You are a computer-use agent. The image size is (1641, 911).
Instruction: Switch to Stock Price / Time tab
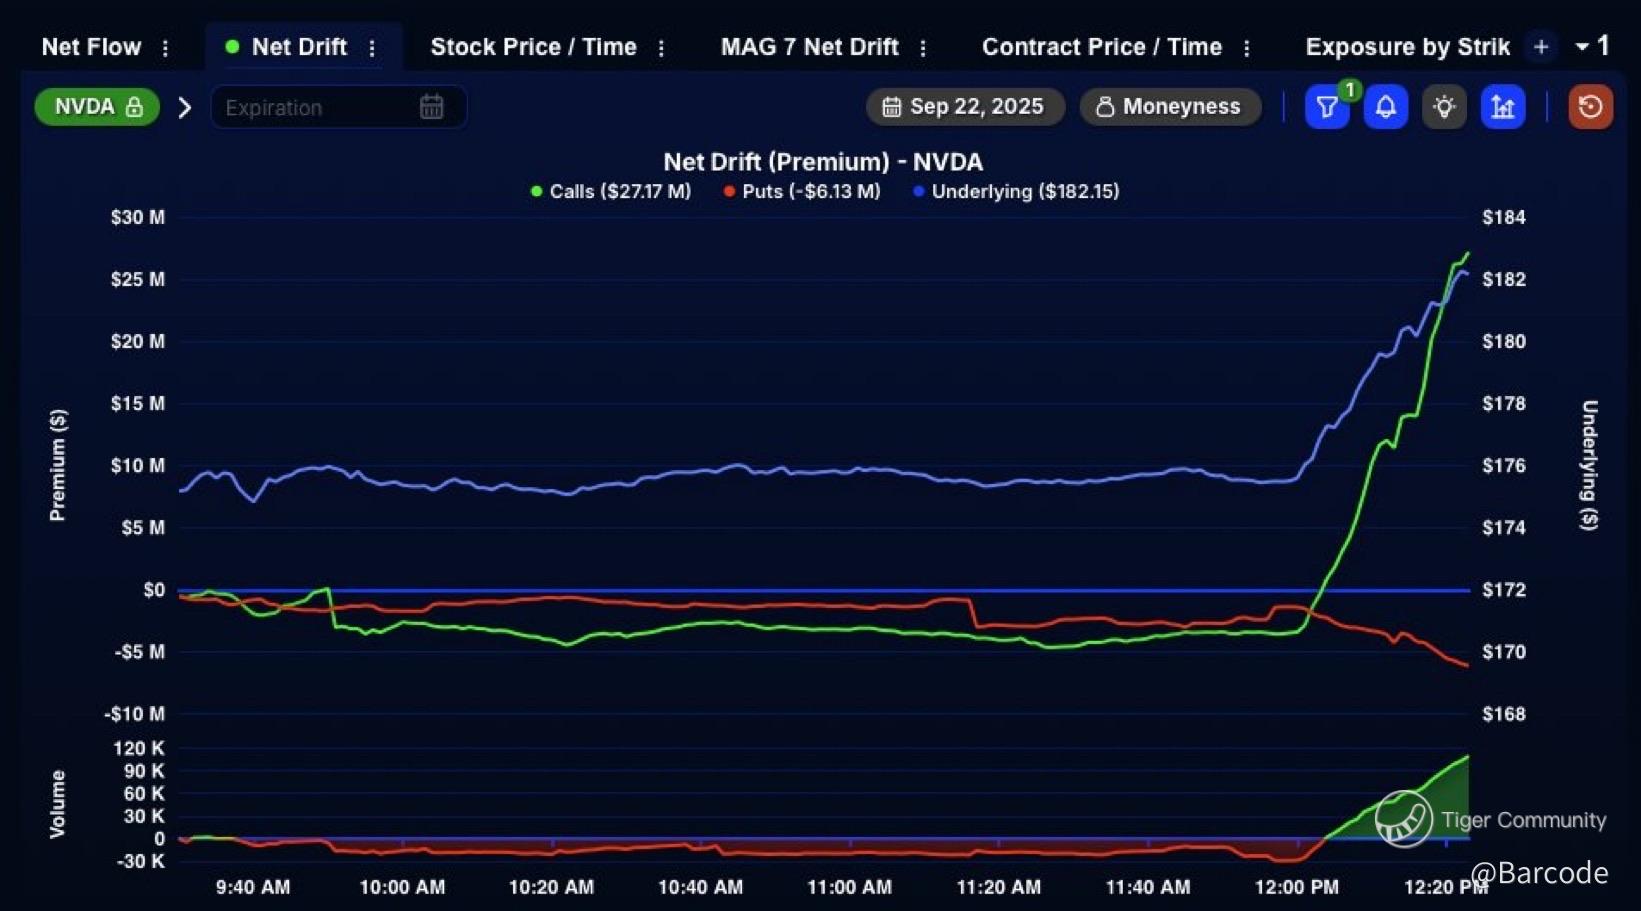click(x=533, y=47)
